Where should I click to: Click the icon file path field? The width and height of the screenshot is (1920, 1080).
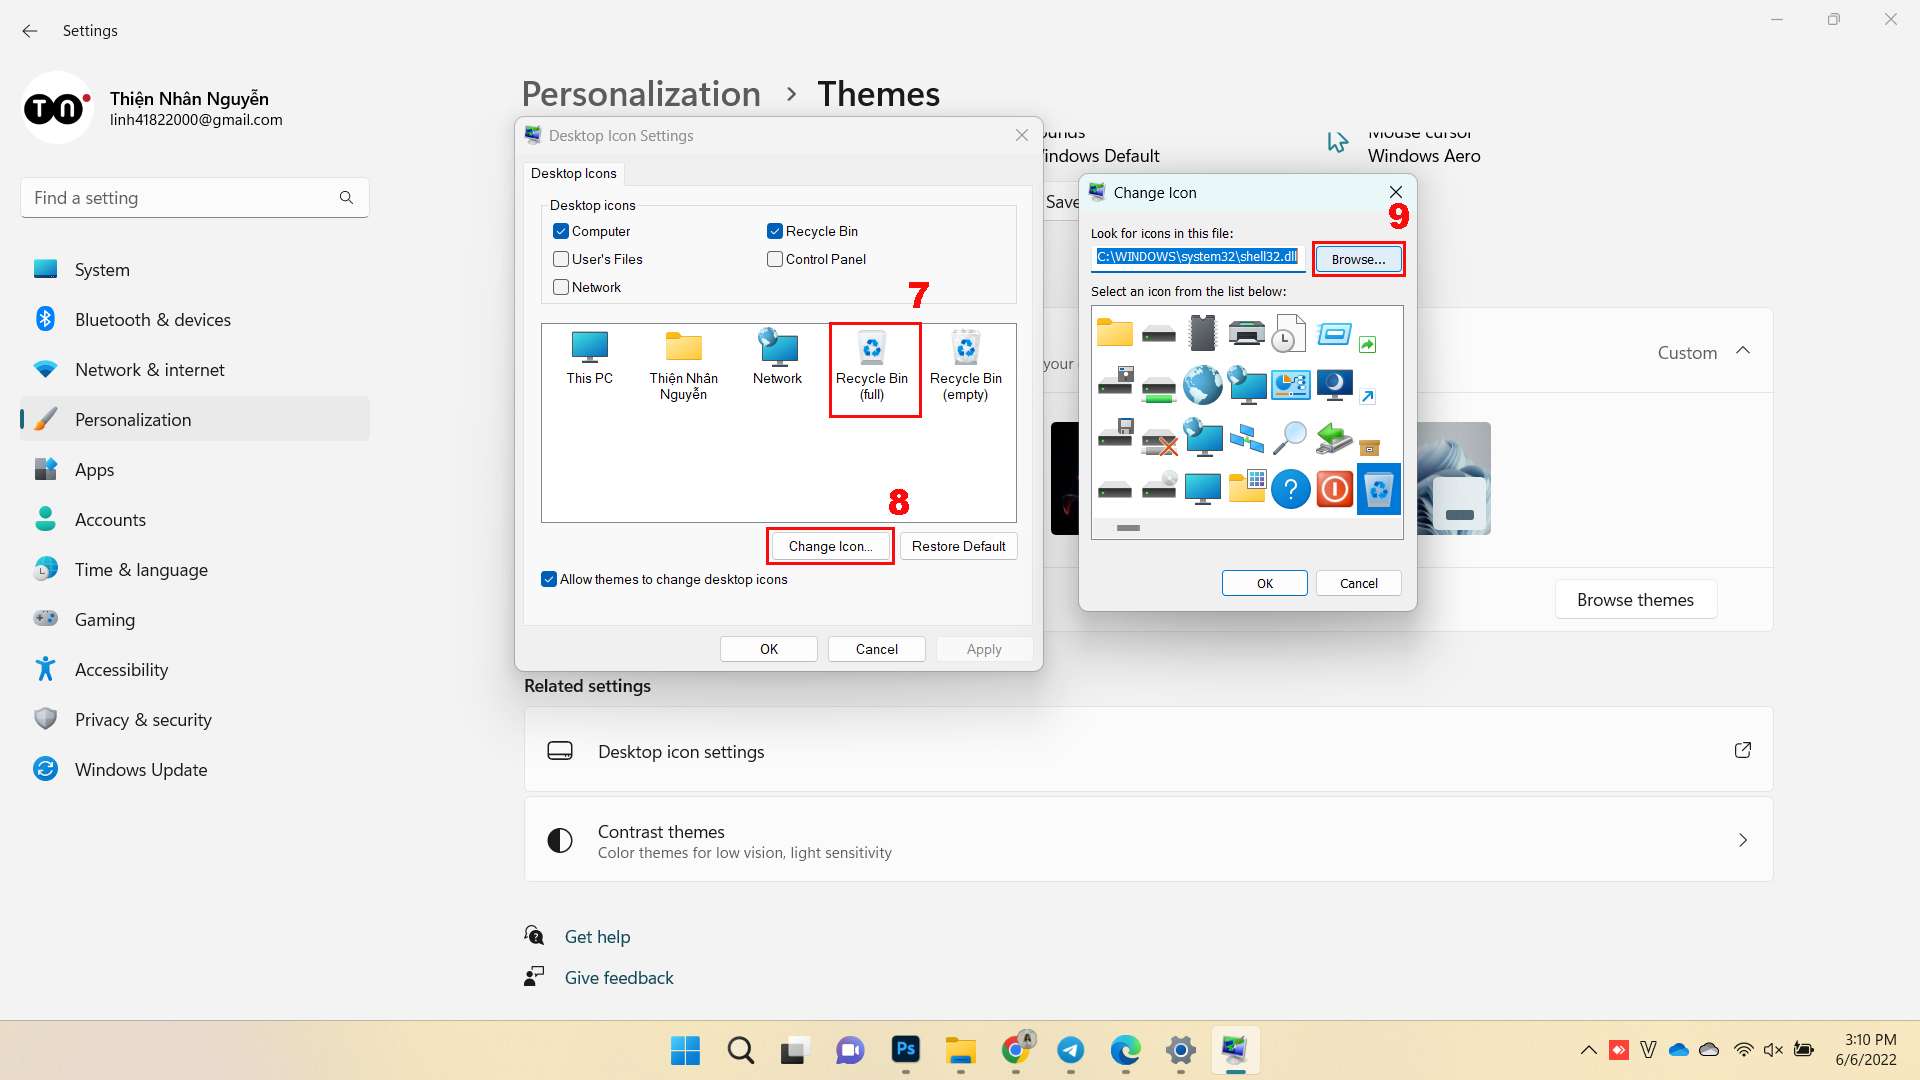[x=1197, y=257]
